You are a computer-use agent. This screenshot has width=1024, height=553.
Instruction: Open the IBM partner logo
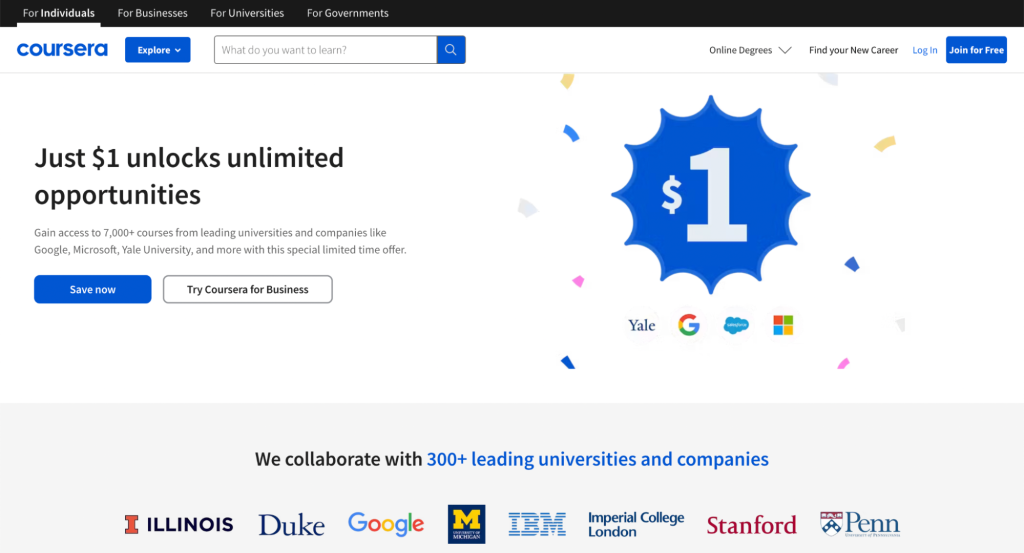coord(537,524)
